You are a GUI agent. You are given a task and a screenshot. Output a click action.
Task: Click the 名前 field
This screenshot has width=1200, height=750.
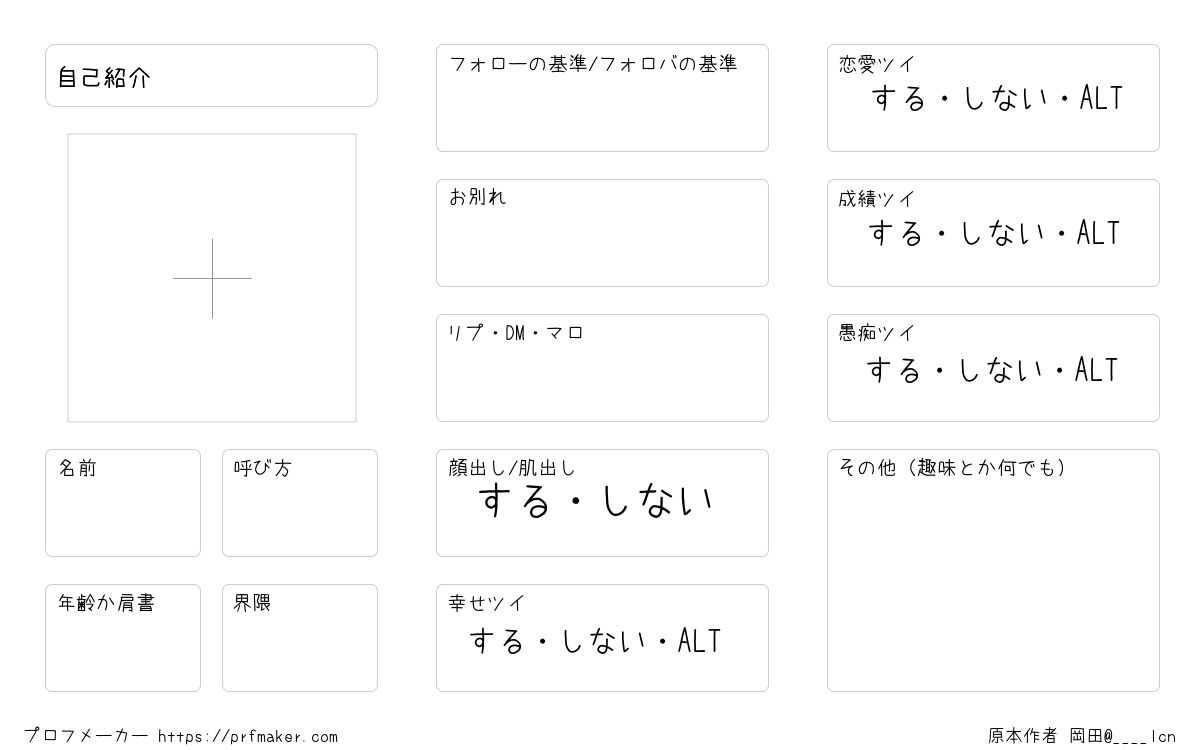click(123, 503)
